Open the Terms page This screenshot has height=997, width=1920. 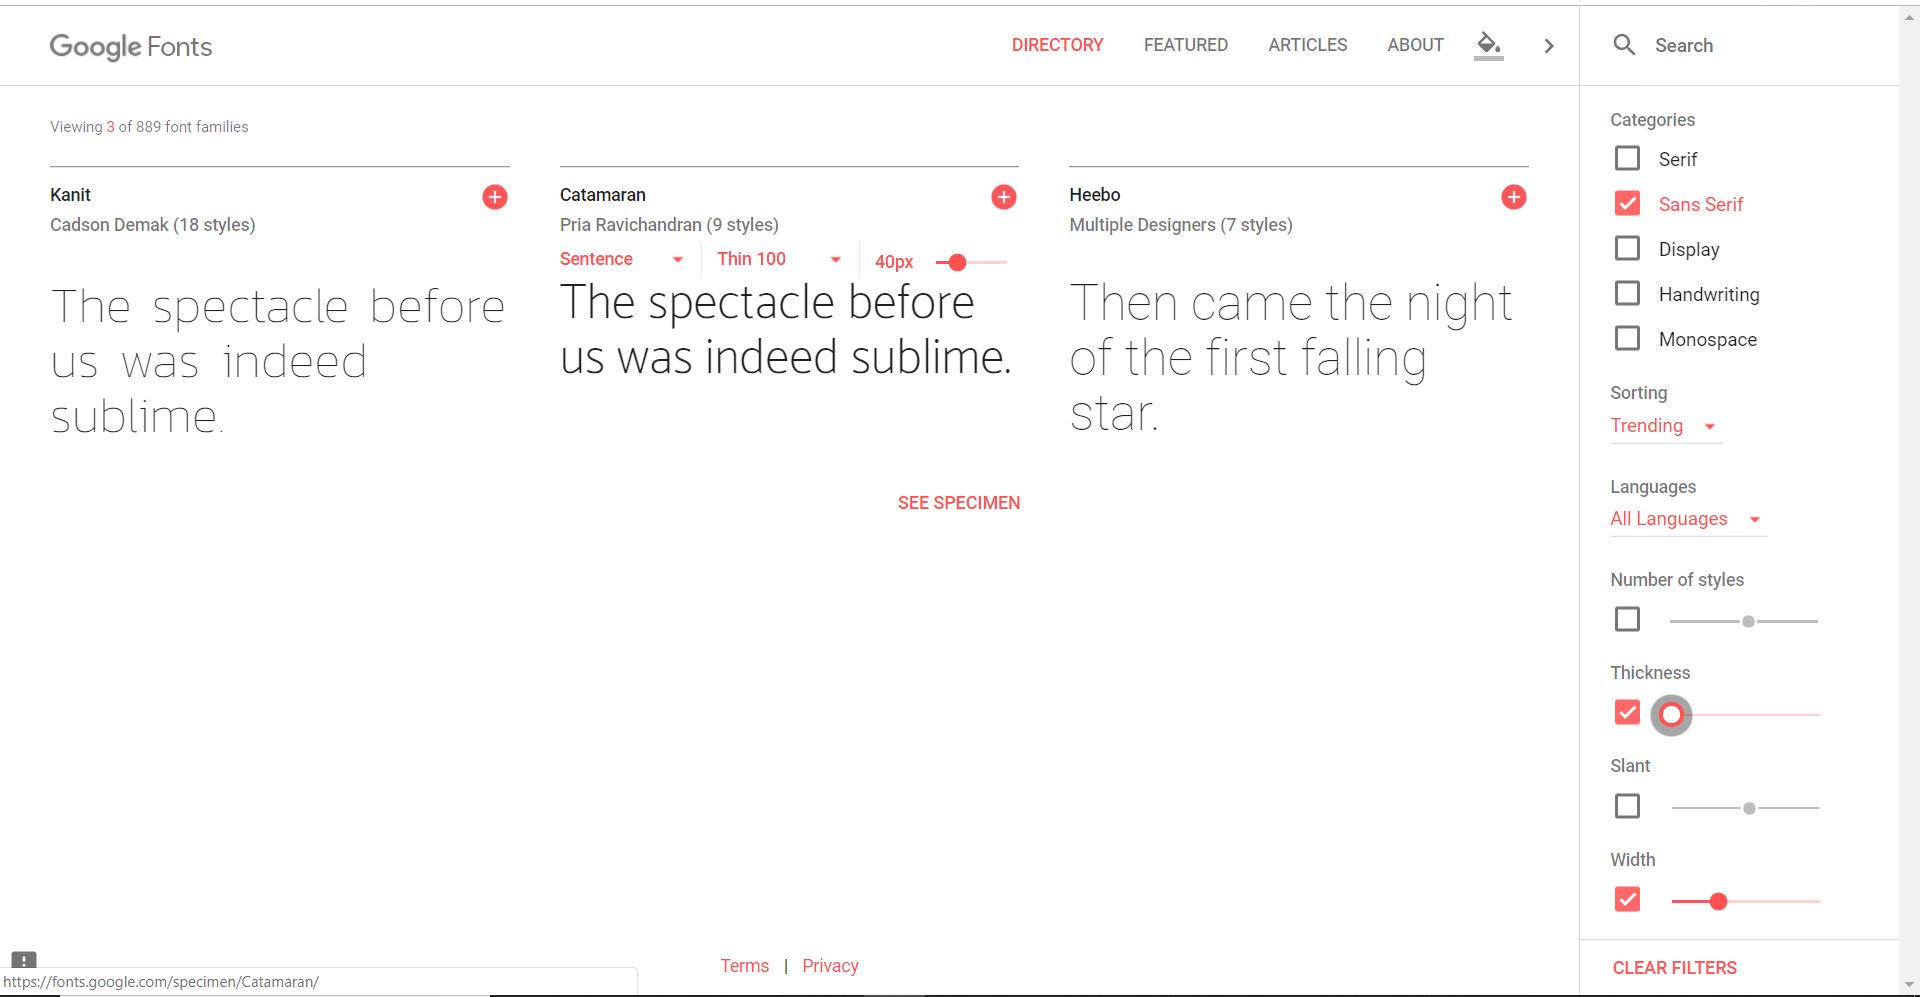744,965
